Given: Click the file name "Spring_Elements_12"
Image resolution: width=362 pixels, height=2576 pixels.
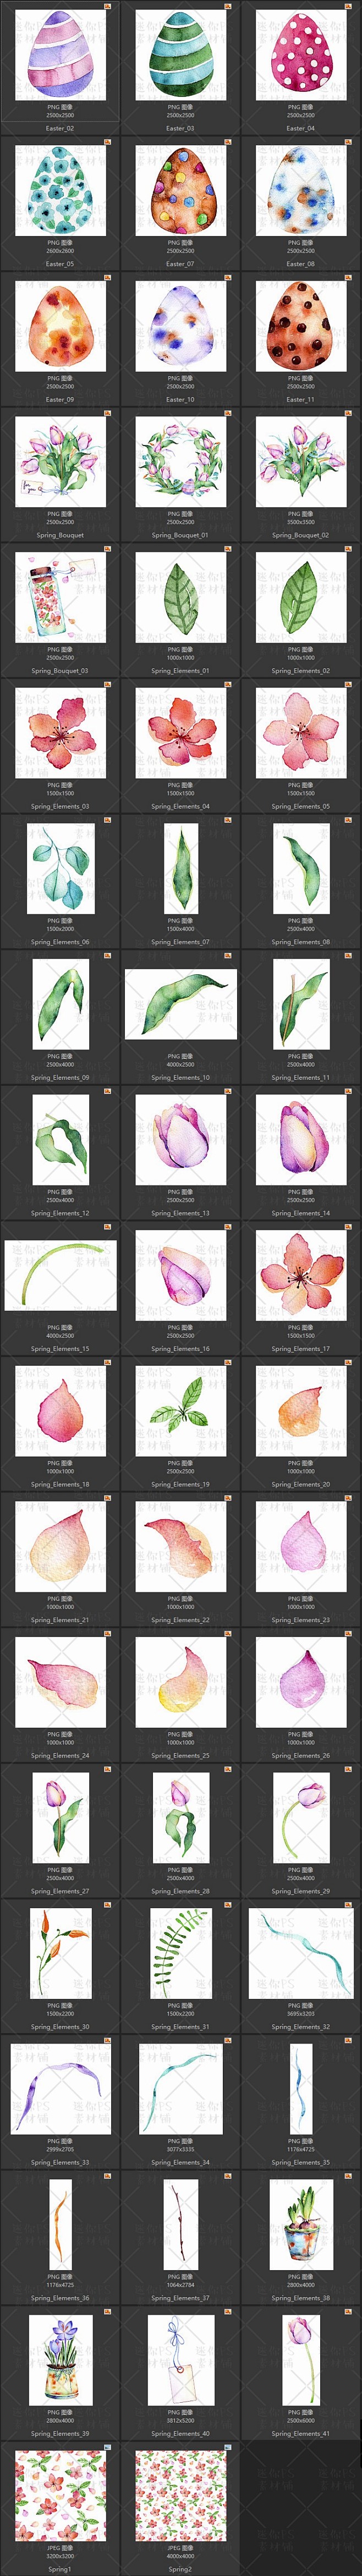Looking at the screenshot, I should (x=60, y=1213).
